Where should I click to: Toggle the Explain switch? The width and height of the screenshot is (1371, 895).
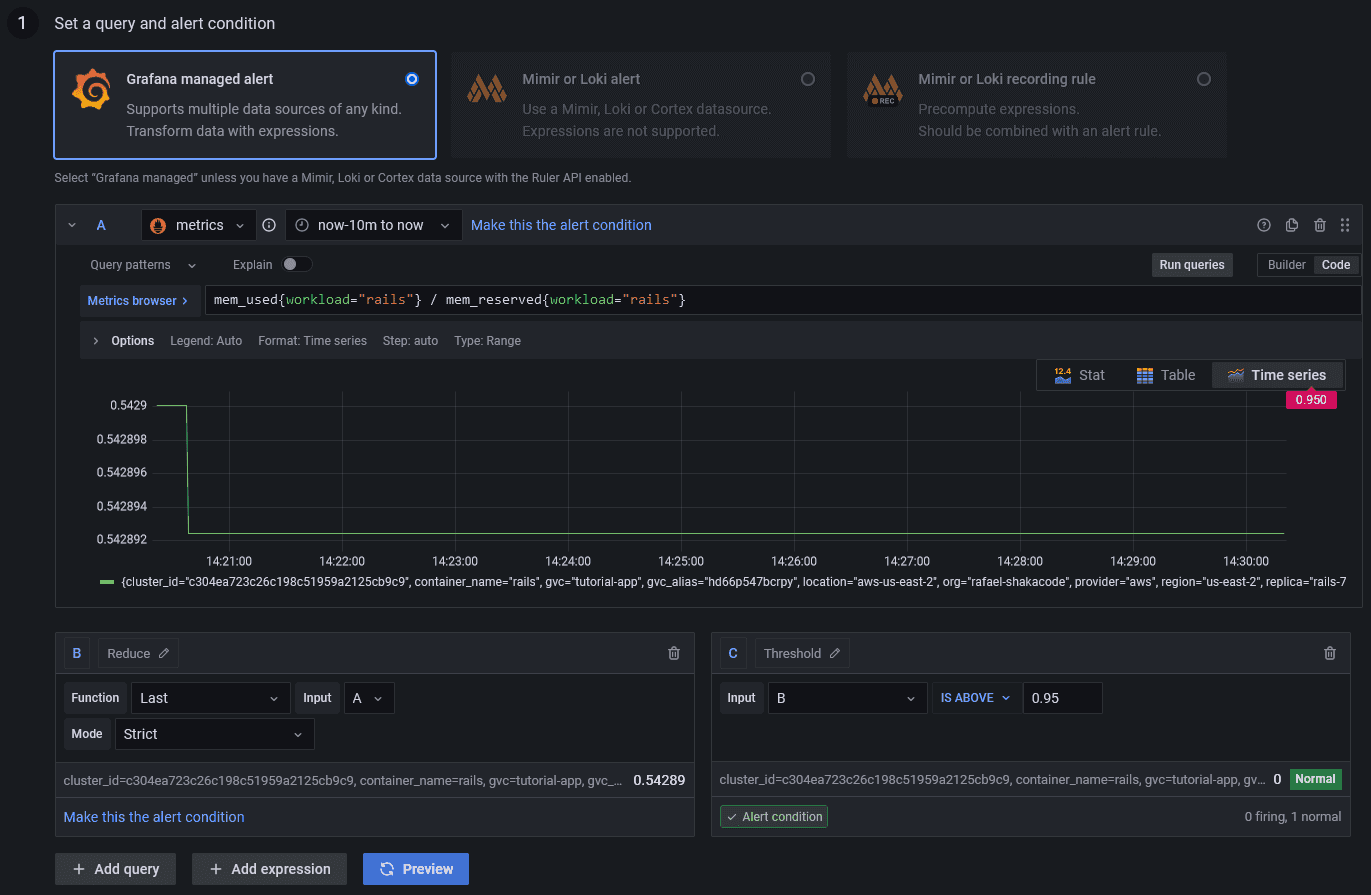click(x=297, y=265)
